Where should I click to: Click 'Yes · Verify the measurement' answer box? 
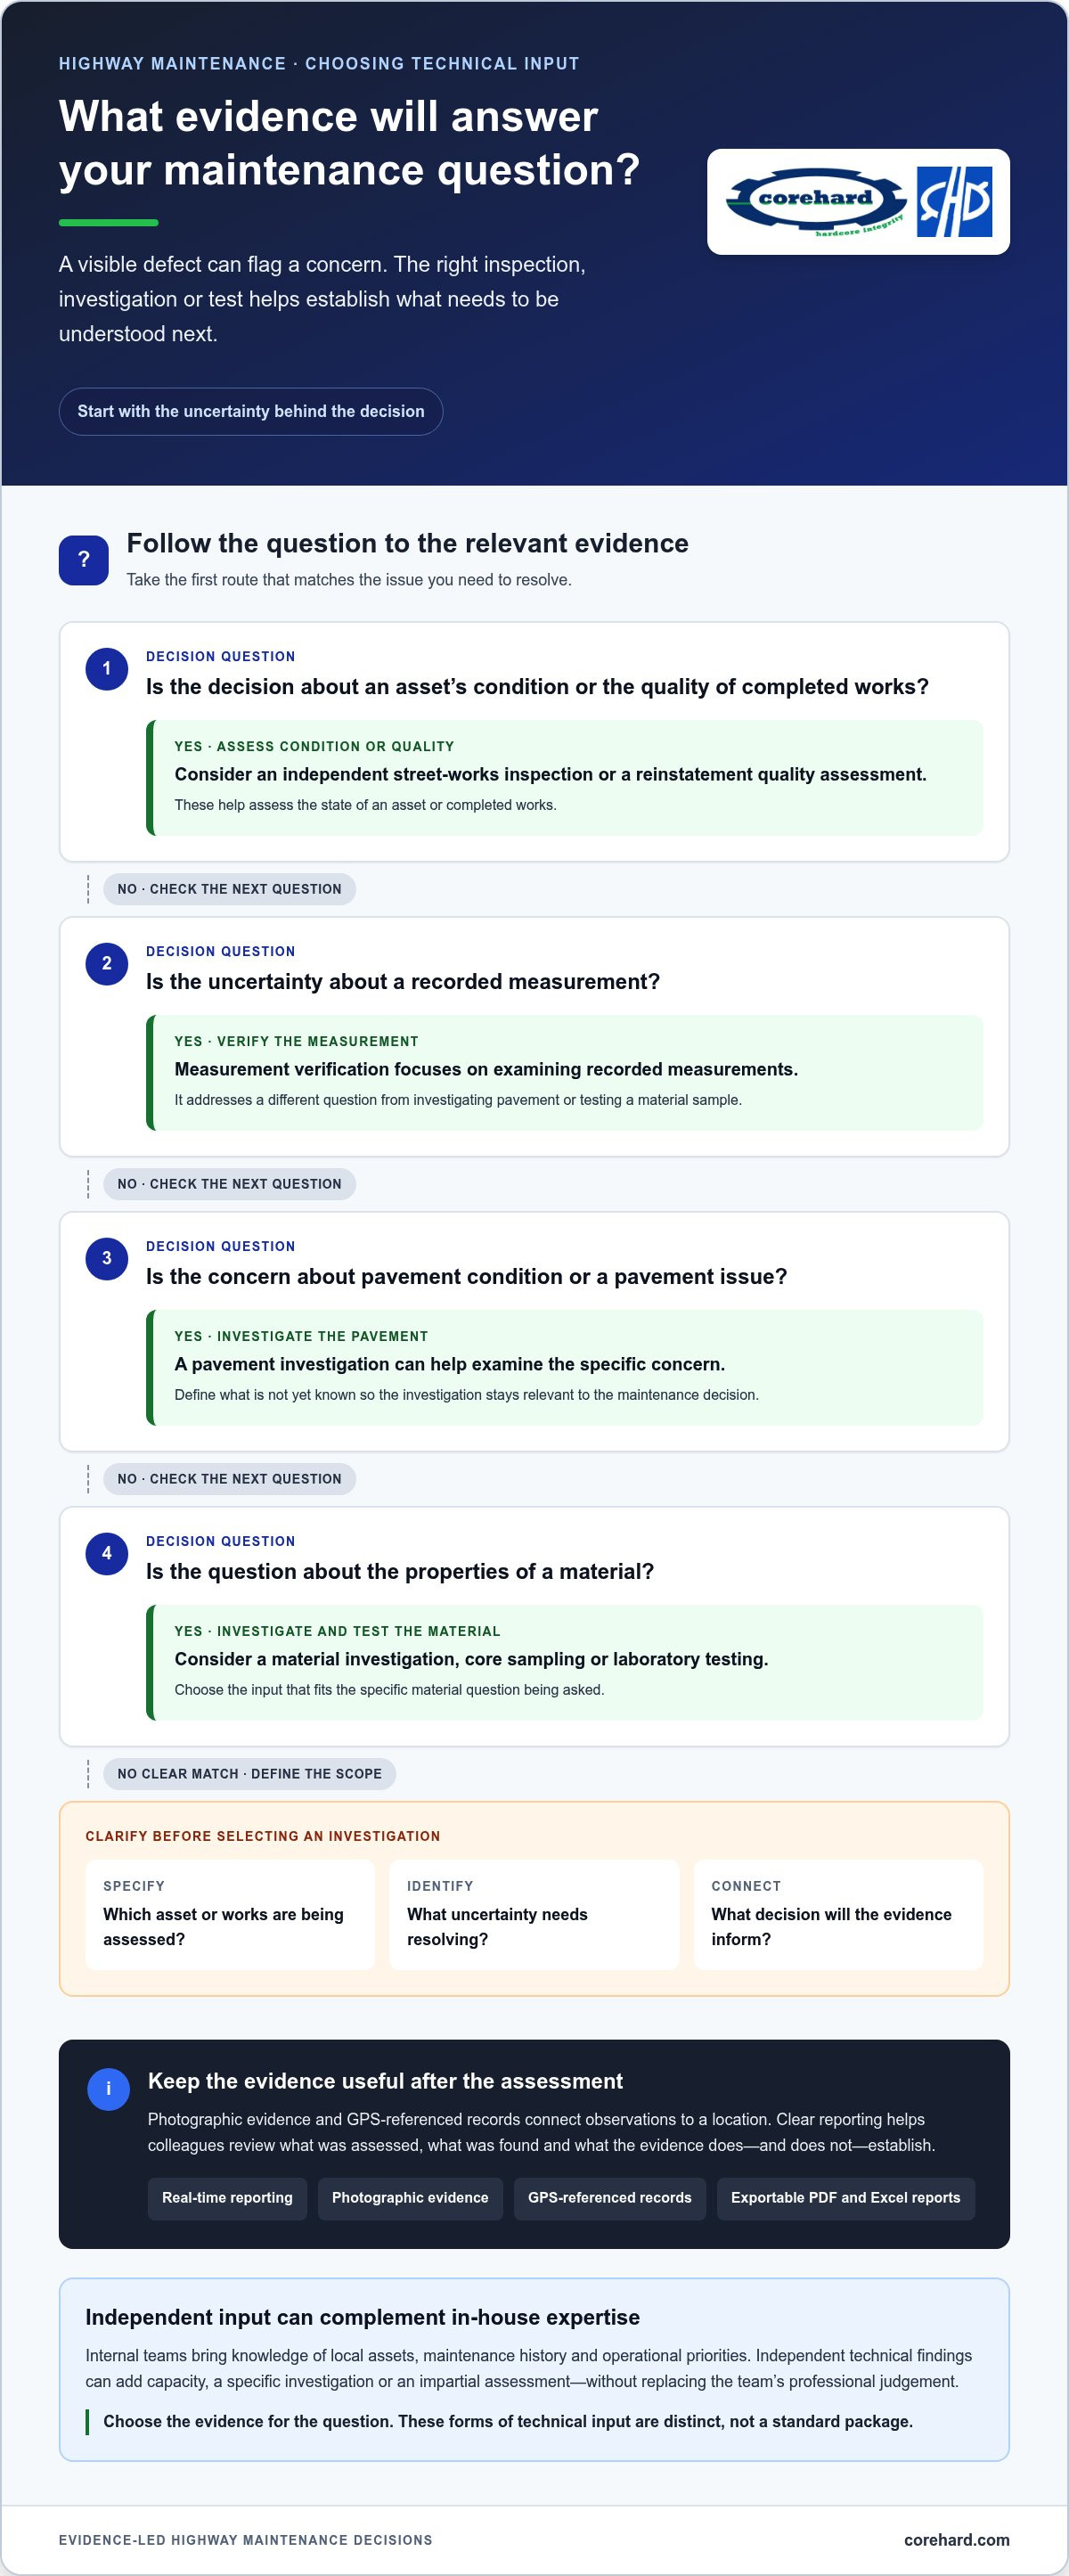(x=565, y=1072)
